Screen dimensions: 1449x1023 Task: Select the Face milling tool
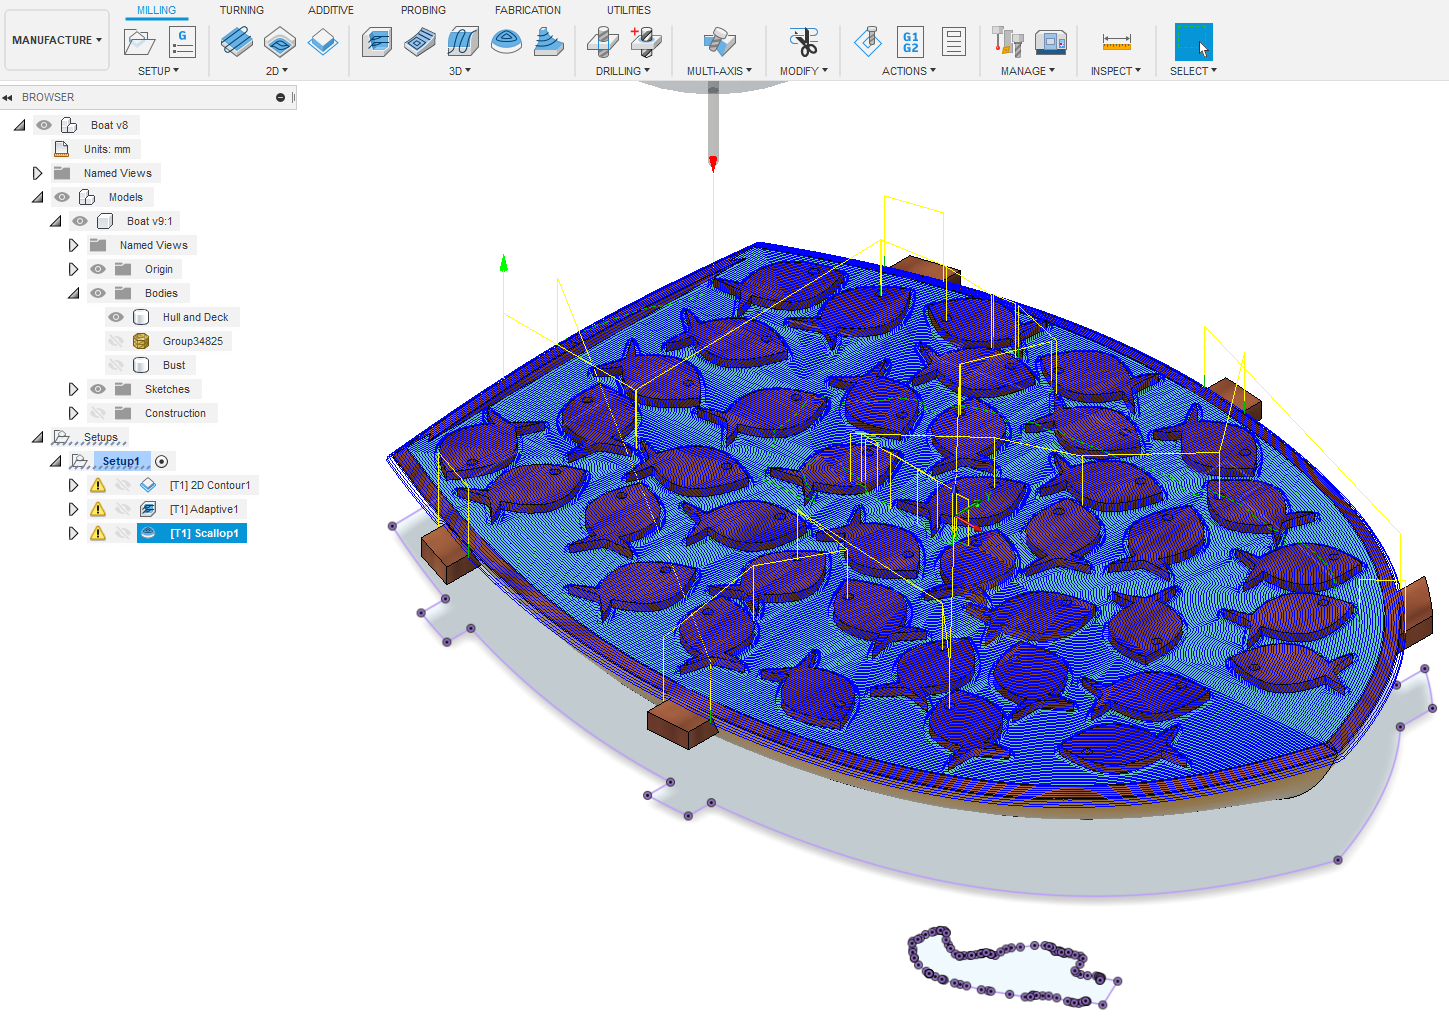click(x=323, y=42)
